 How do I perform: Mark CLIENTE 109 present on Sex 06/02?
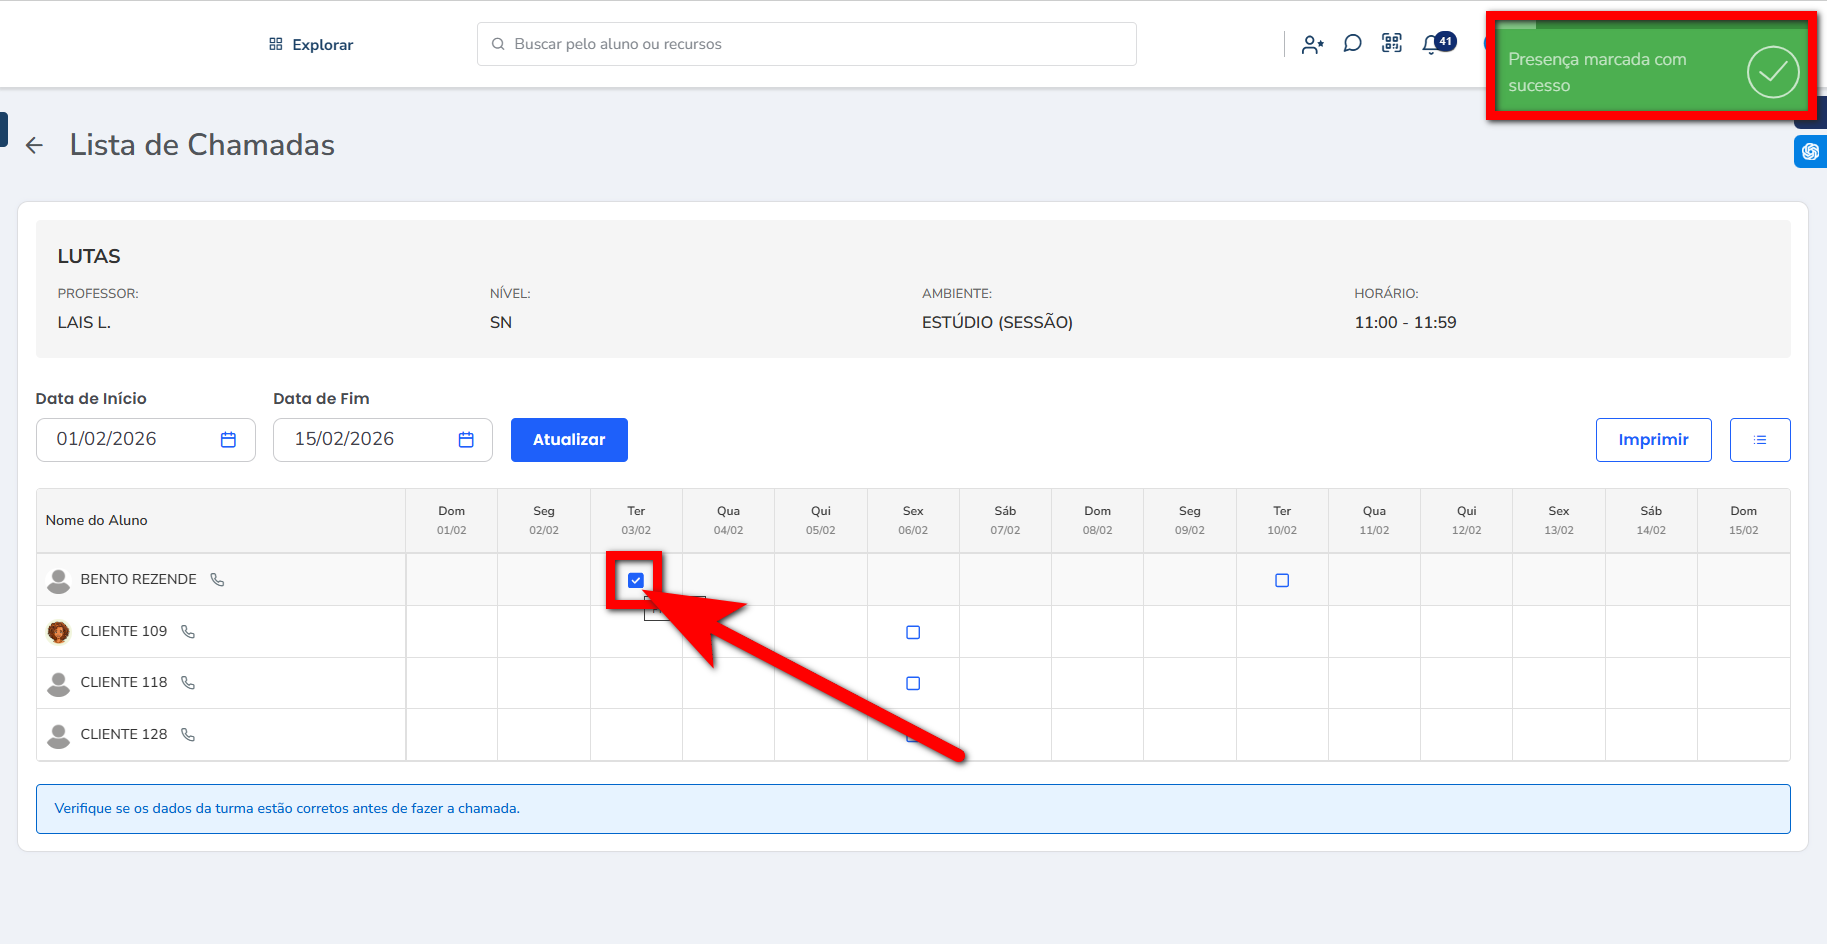click(913, 632)
